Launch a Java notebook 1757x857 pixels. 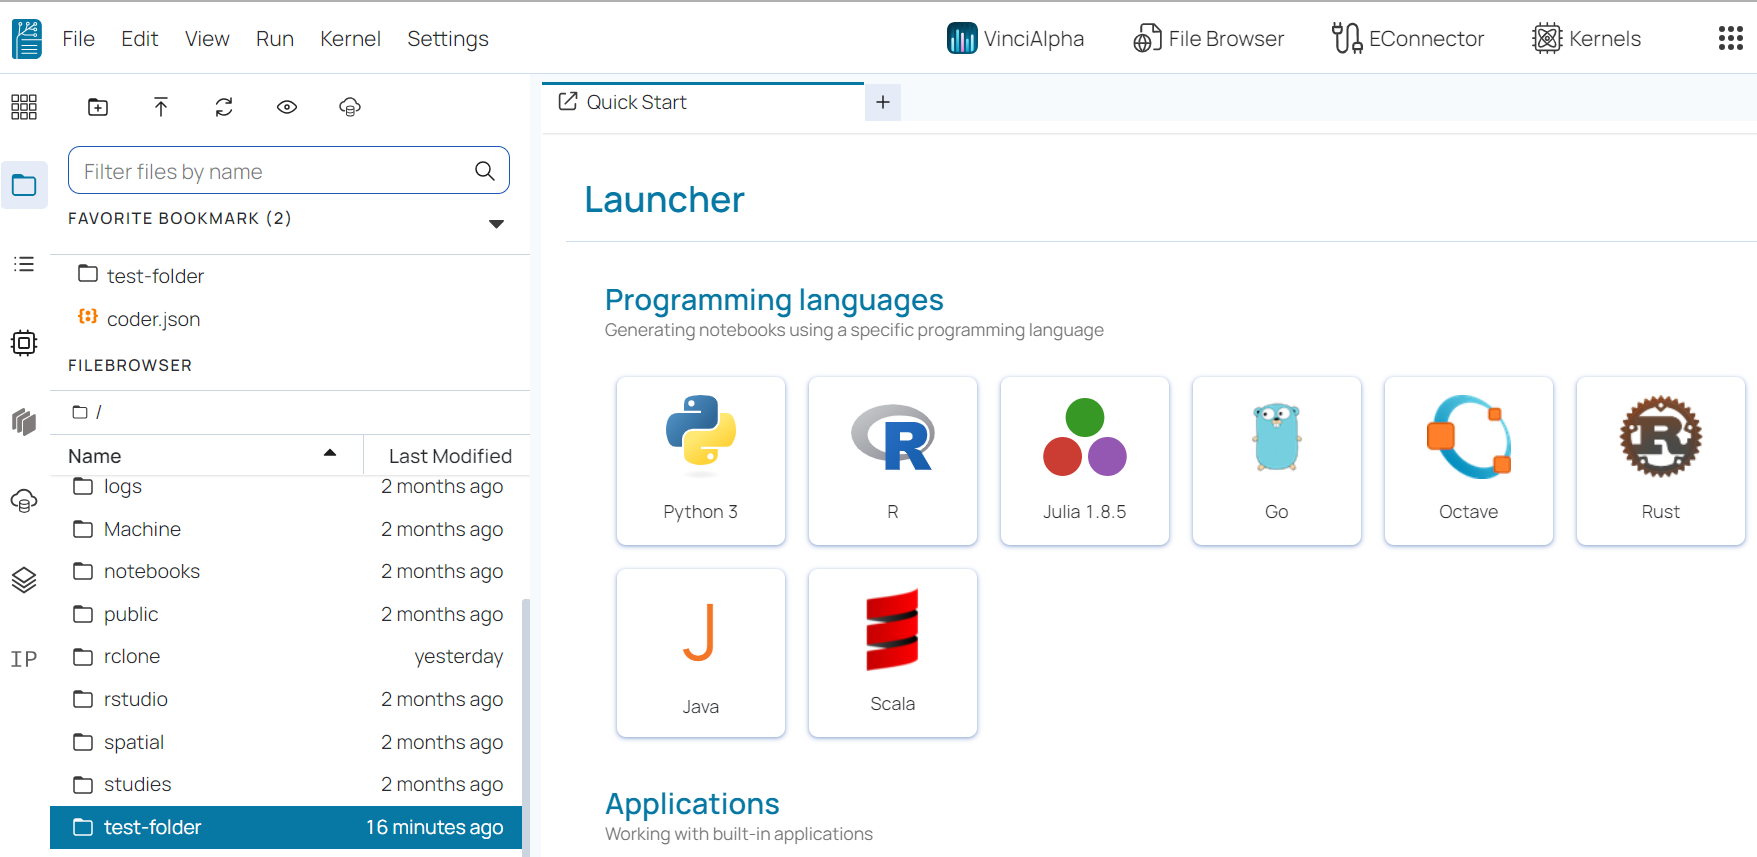click(x=701, y=653)
